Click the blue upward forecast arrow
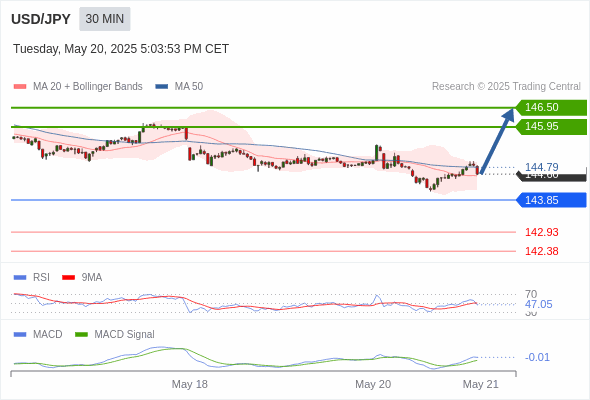 [497, 141]
